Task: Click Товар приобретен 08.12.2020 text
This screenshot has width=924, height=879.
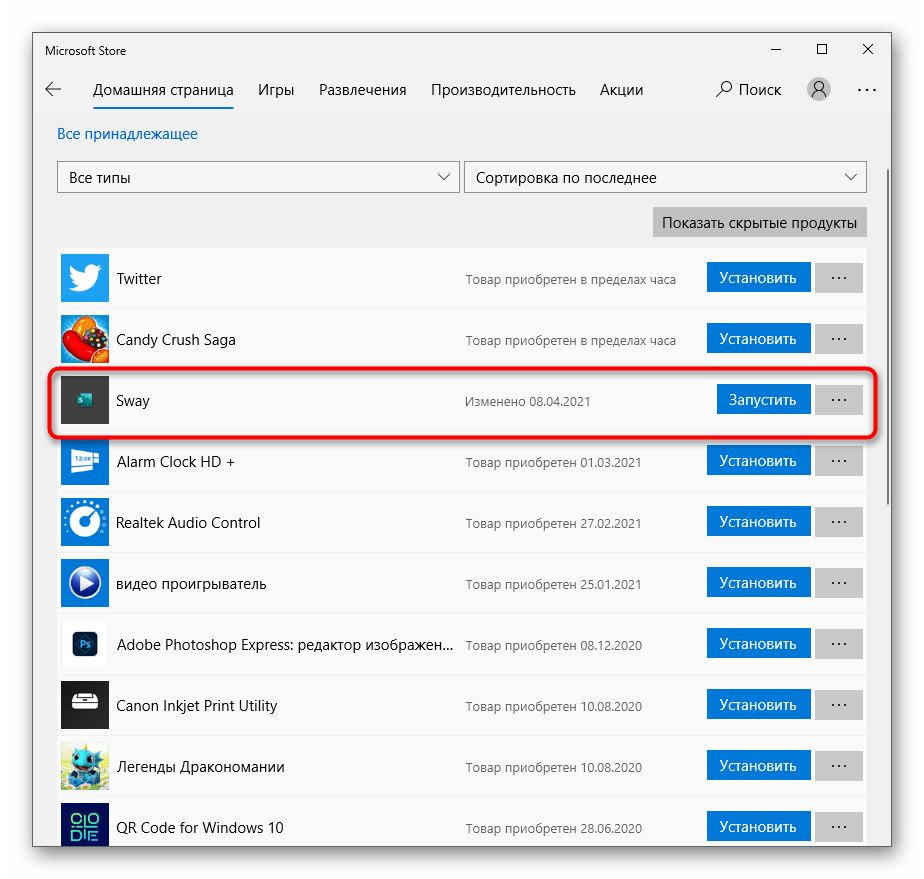Action: (x=554, y=646)
